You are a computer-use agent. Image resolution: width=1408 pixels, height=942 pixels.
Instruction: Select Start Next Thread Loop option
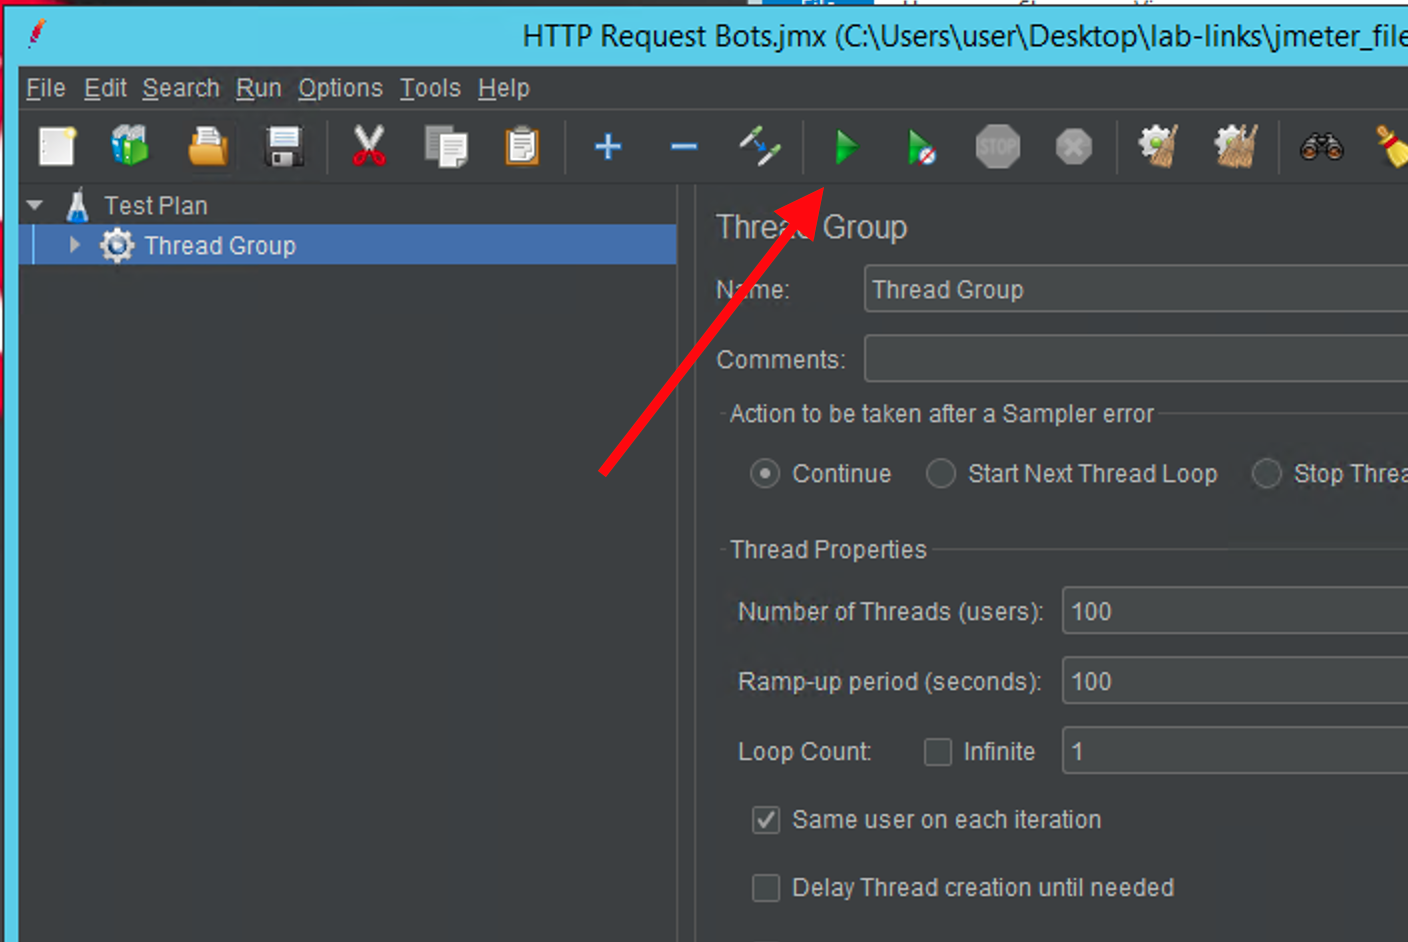click(941, 473)
